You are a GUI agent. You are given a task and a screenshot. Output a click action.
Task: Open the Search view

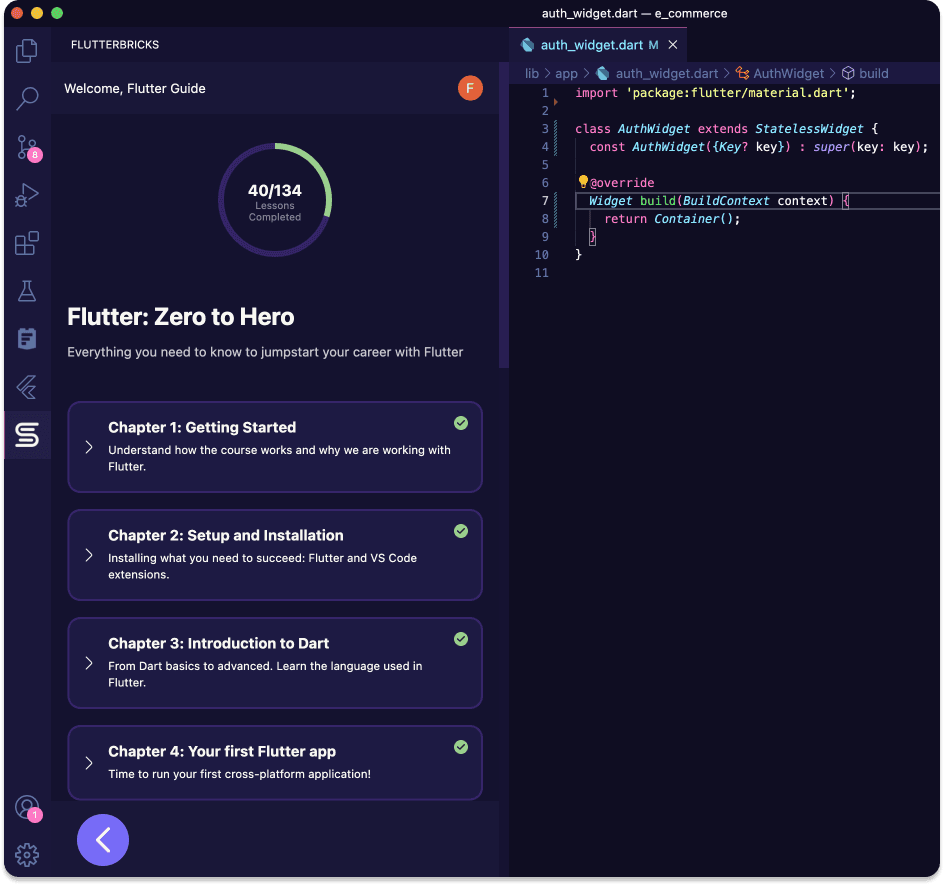(26, 98)
